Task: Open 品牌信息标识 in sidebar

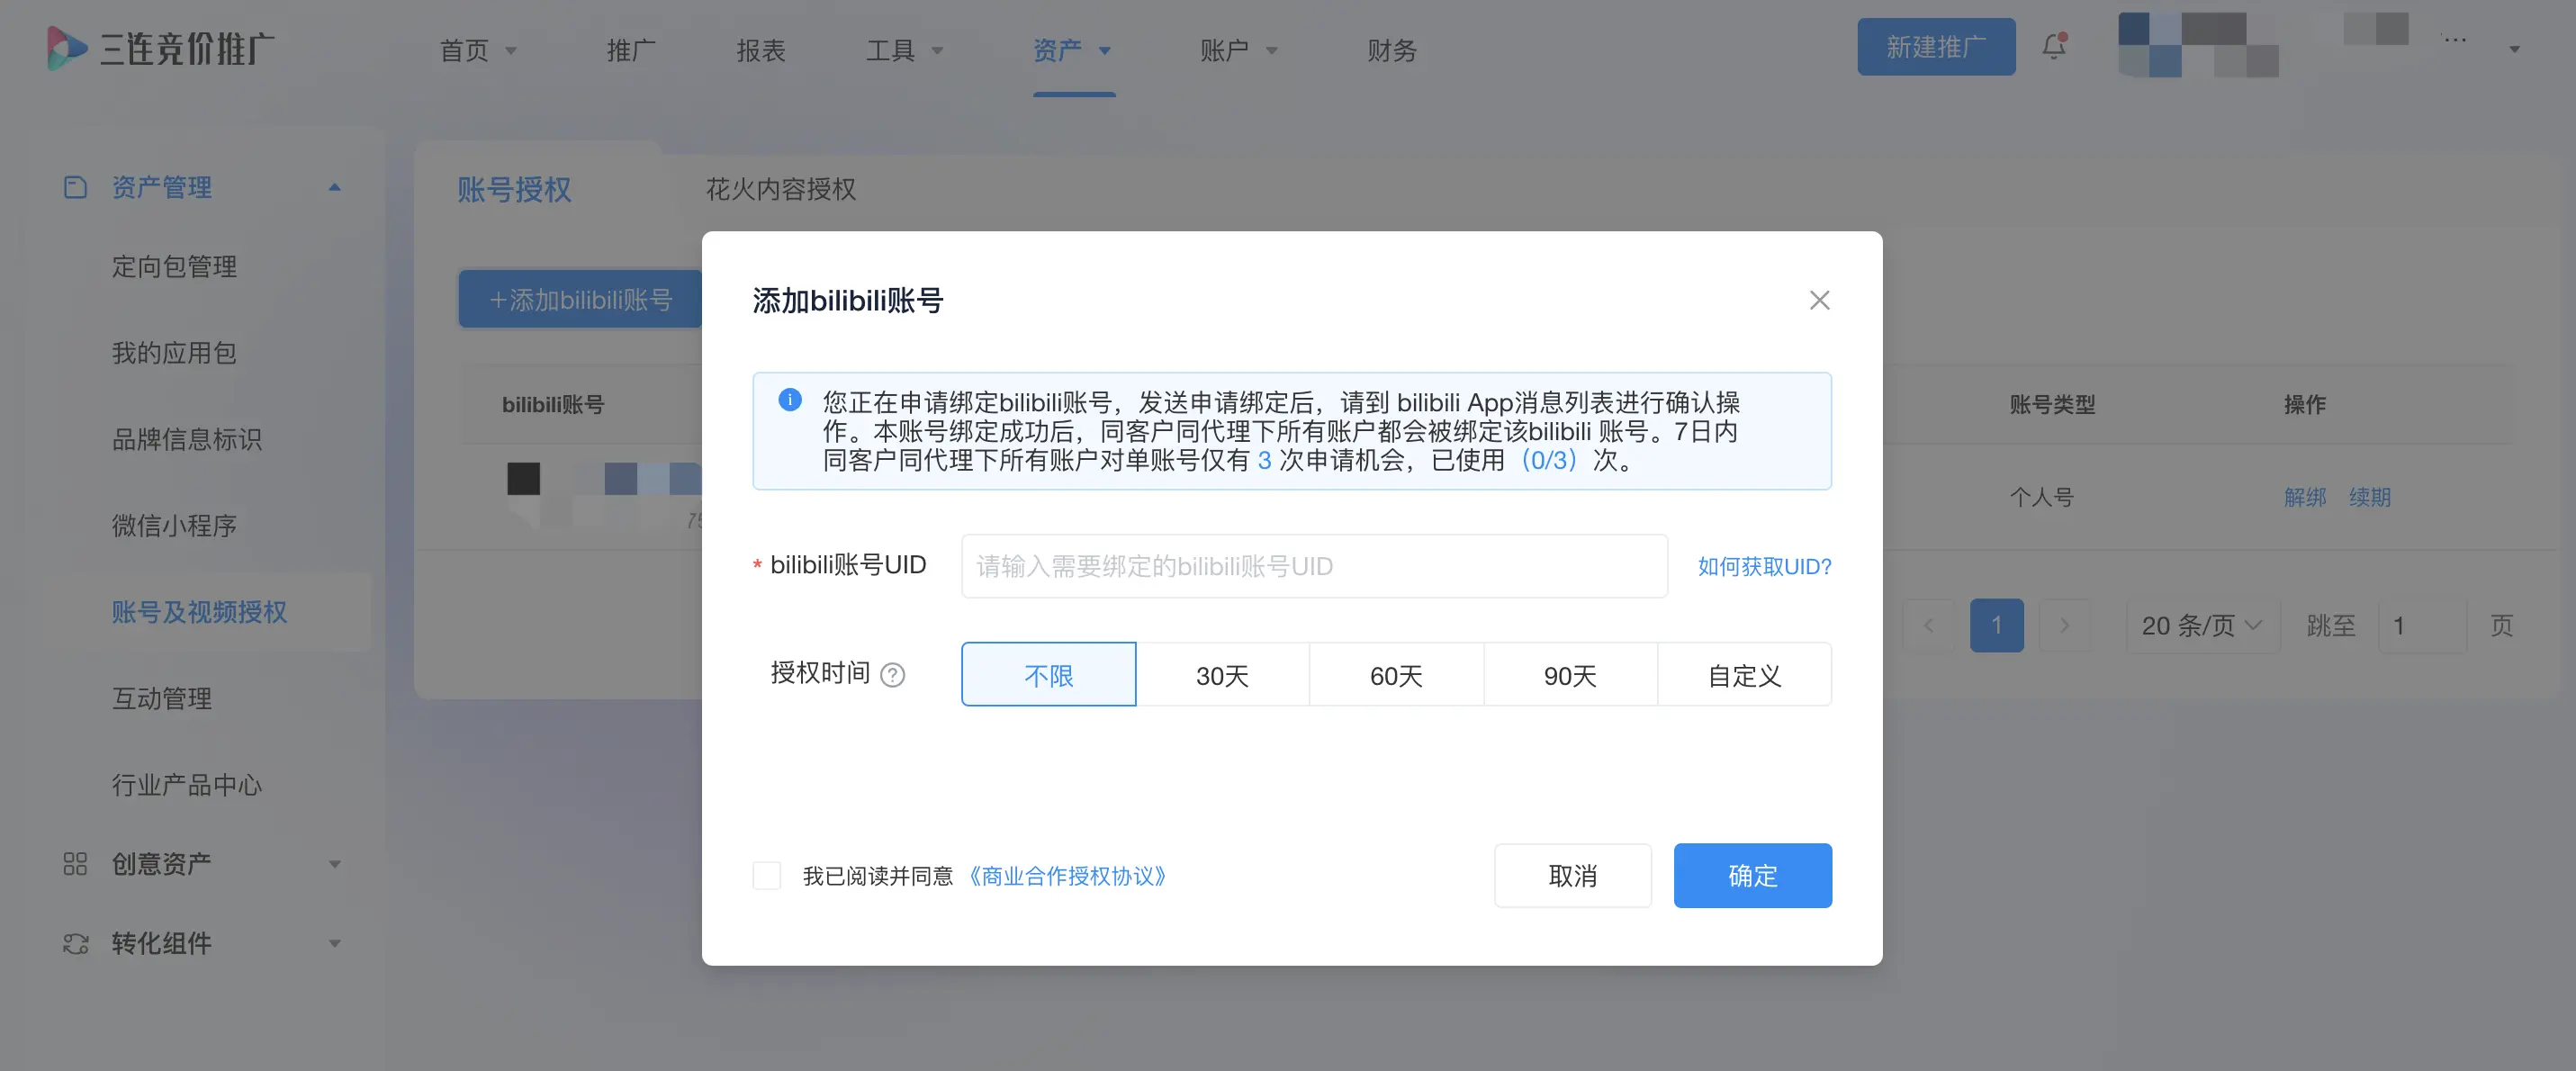Action: 187,439
